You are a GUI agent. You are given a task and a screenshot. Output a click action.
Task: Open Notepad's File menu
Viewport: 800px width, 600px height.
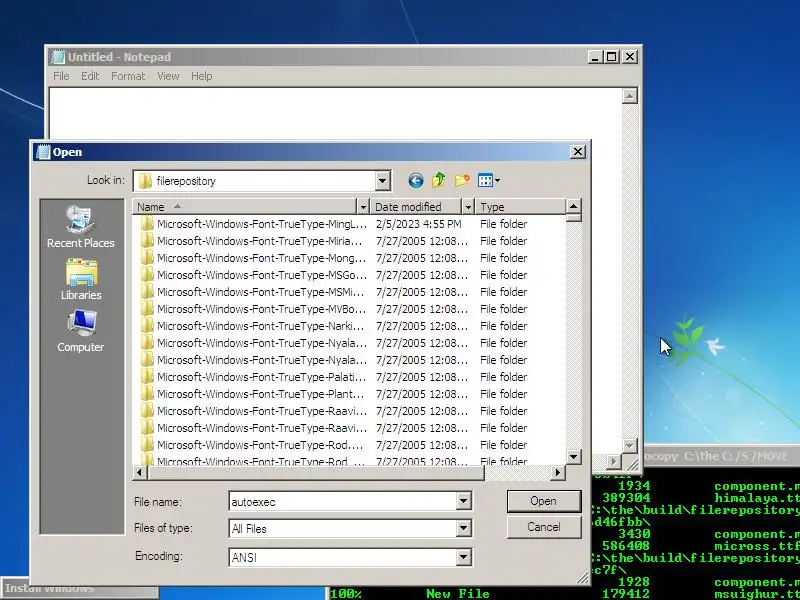[x=61, y=76]
